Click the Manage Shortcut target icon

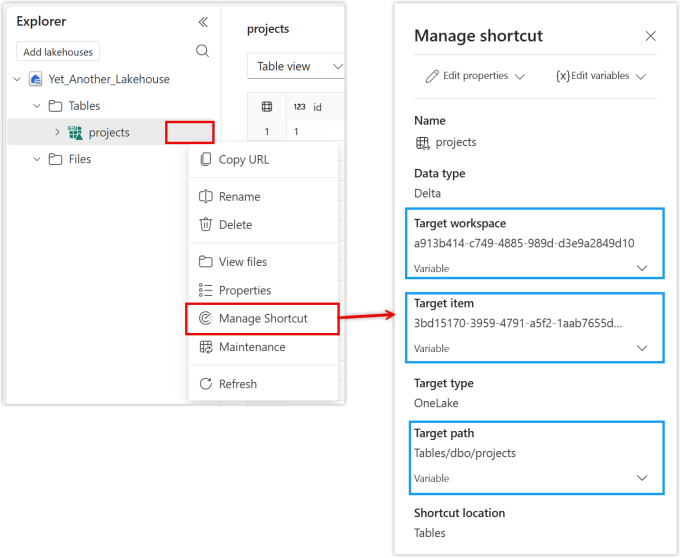click(206, 319)
